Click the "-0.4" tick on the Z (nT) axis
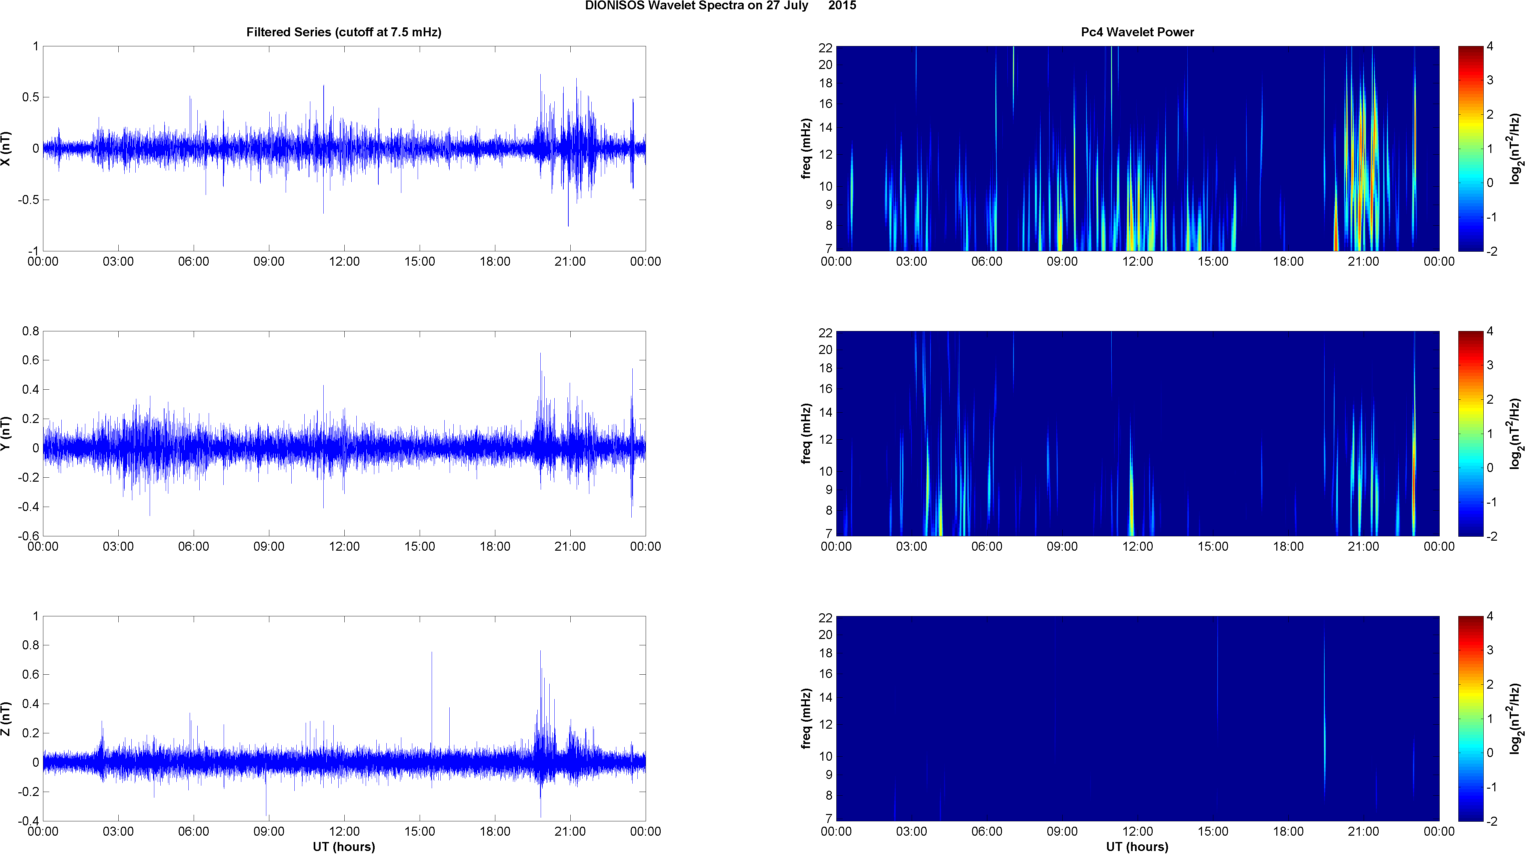 pyautogui.click(x=27, y=821)
